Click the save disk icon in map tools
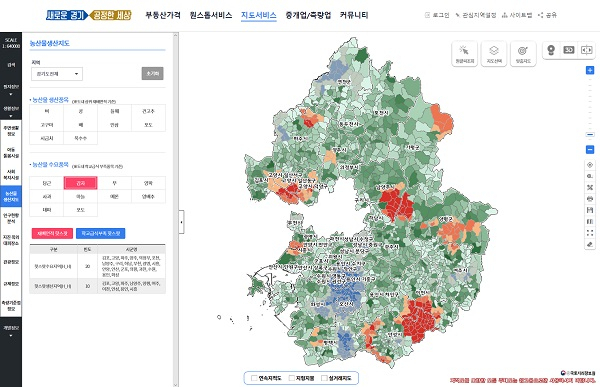The image size is (600, 387). 590,210
